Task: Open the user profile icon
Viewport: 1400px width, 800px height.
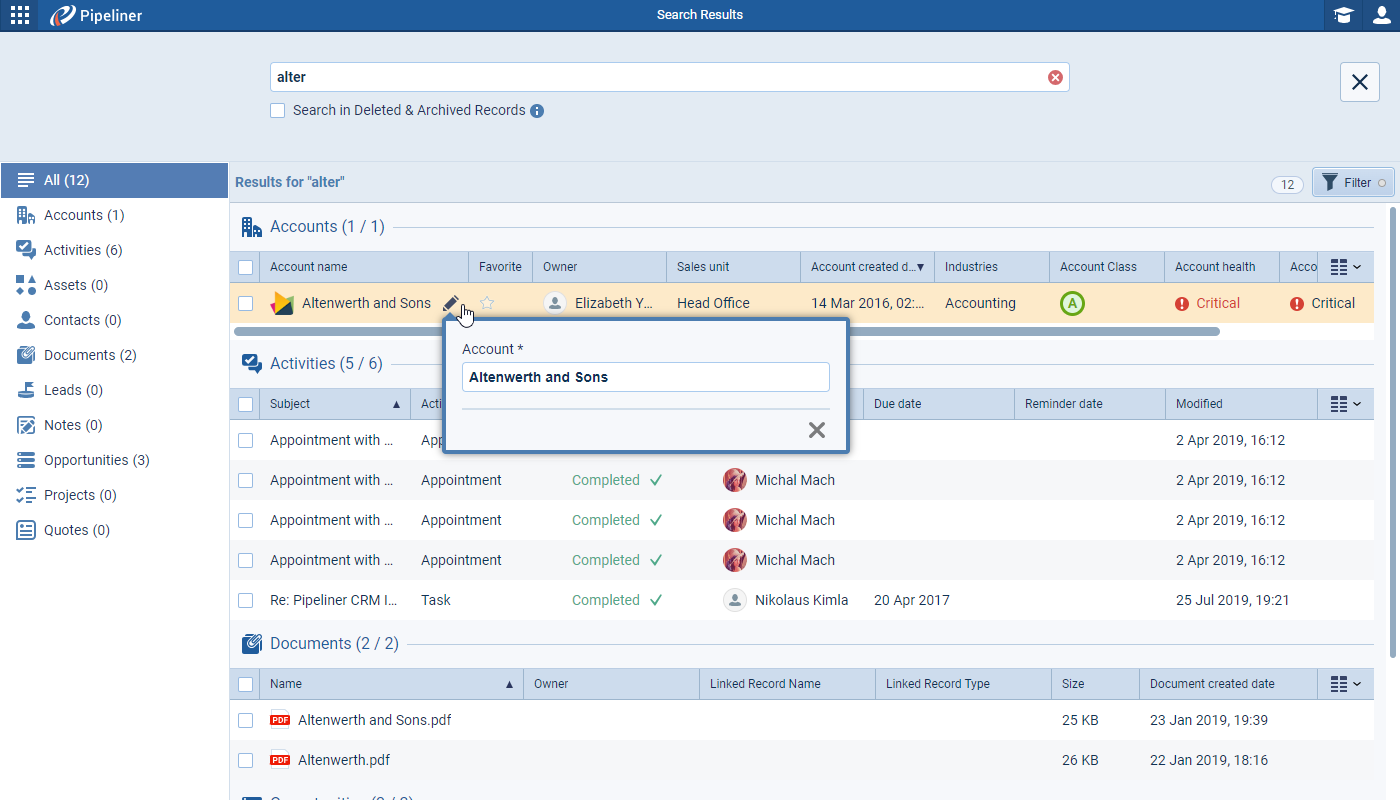Action: tap(1381, 15)
